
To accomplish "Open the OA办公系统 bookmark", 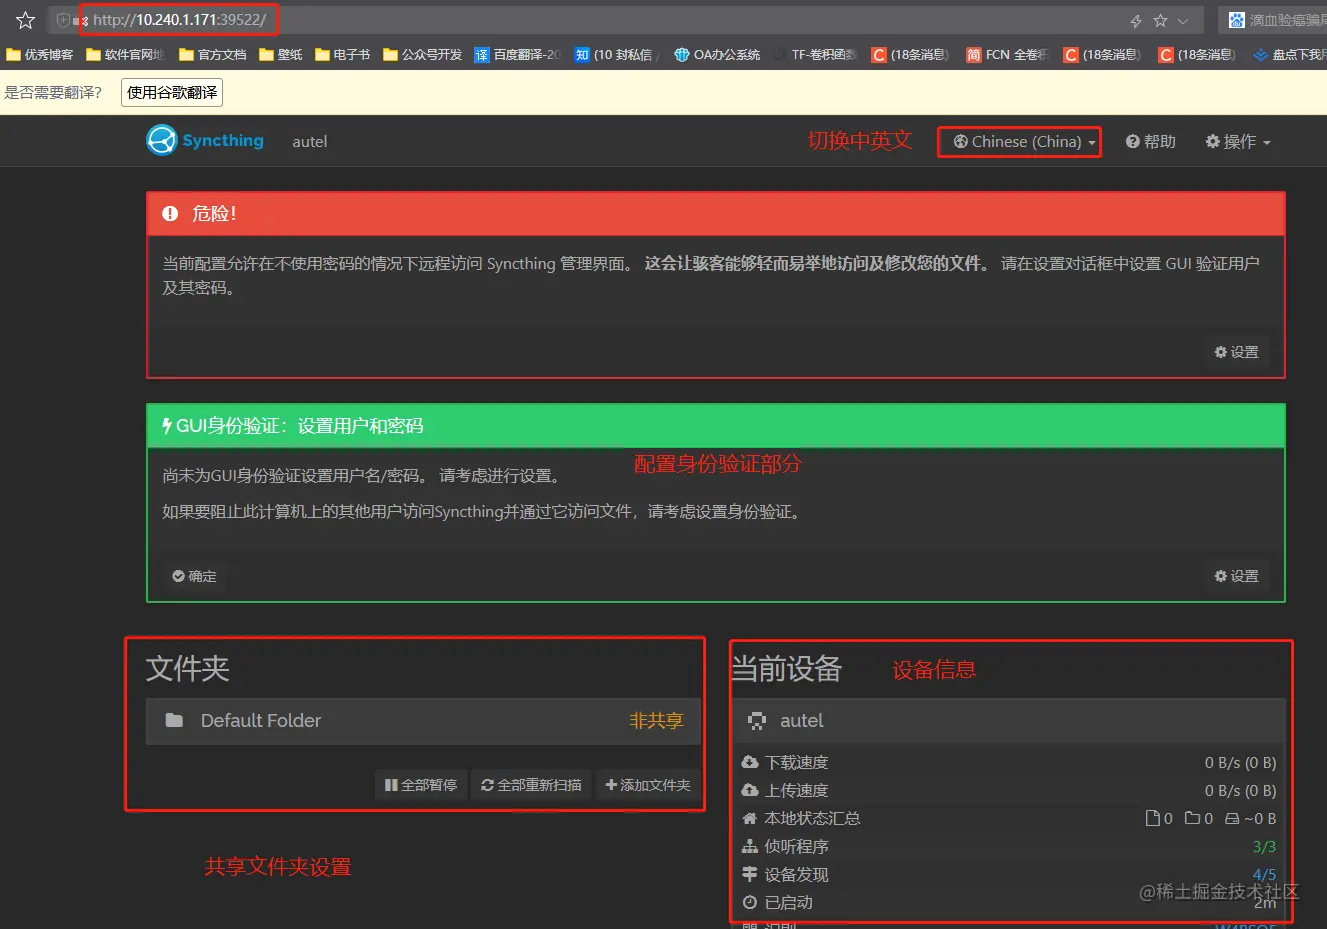I will coord(718,55).
